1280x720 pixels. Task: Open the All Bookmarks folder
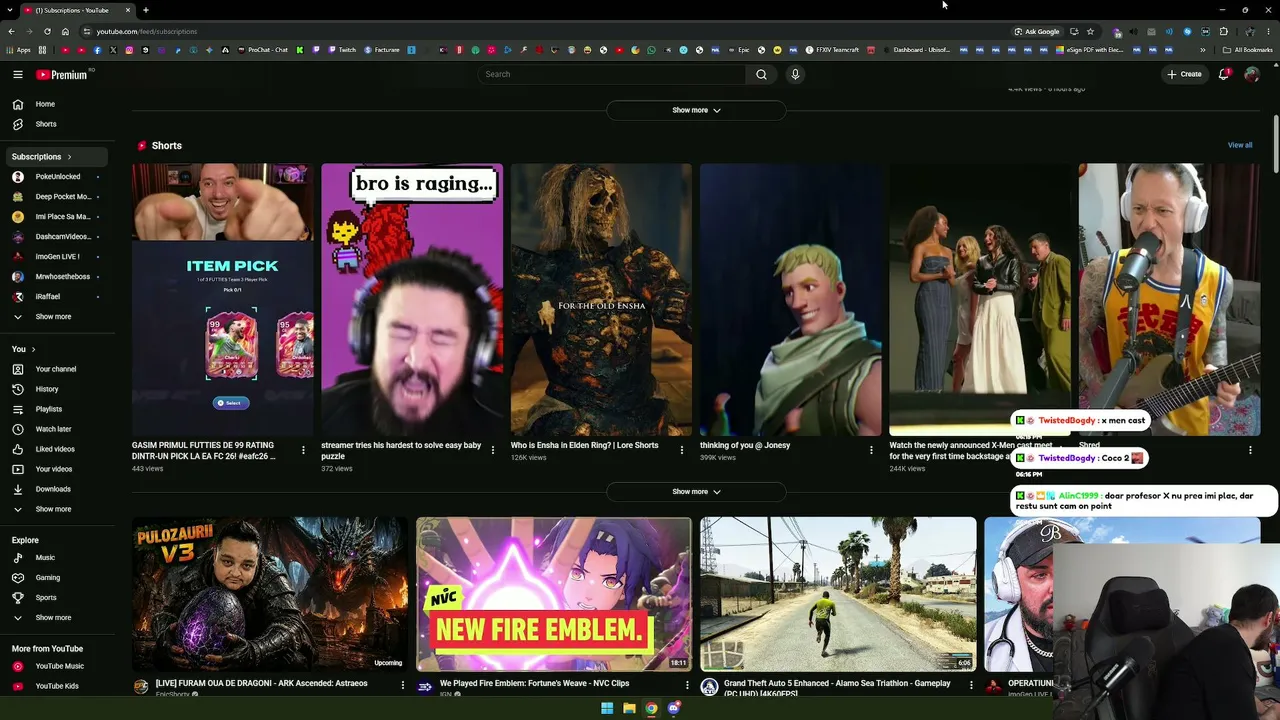click(x=1247, y=50)
